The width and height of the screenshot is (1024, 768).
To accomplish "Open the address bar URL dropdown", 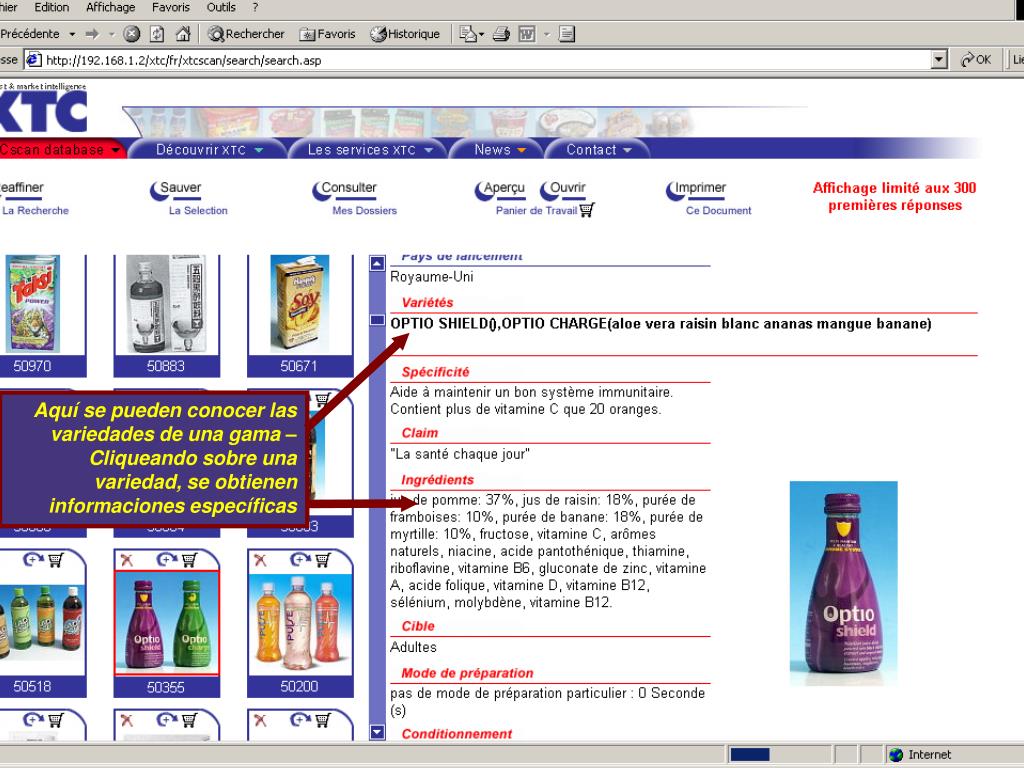I will [x=939, y=60].
